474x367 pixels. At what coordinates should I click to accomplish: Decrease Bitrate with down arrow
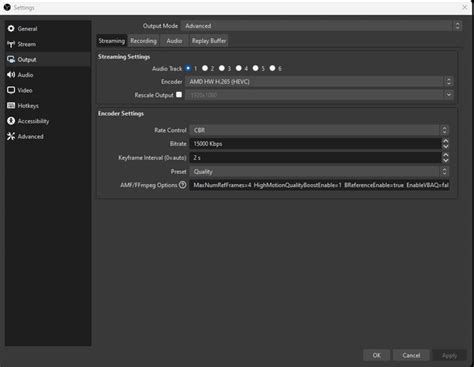point(446,146)
